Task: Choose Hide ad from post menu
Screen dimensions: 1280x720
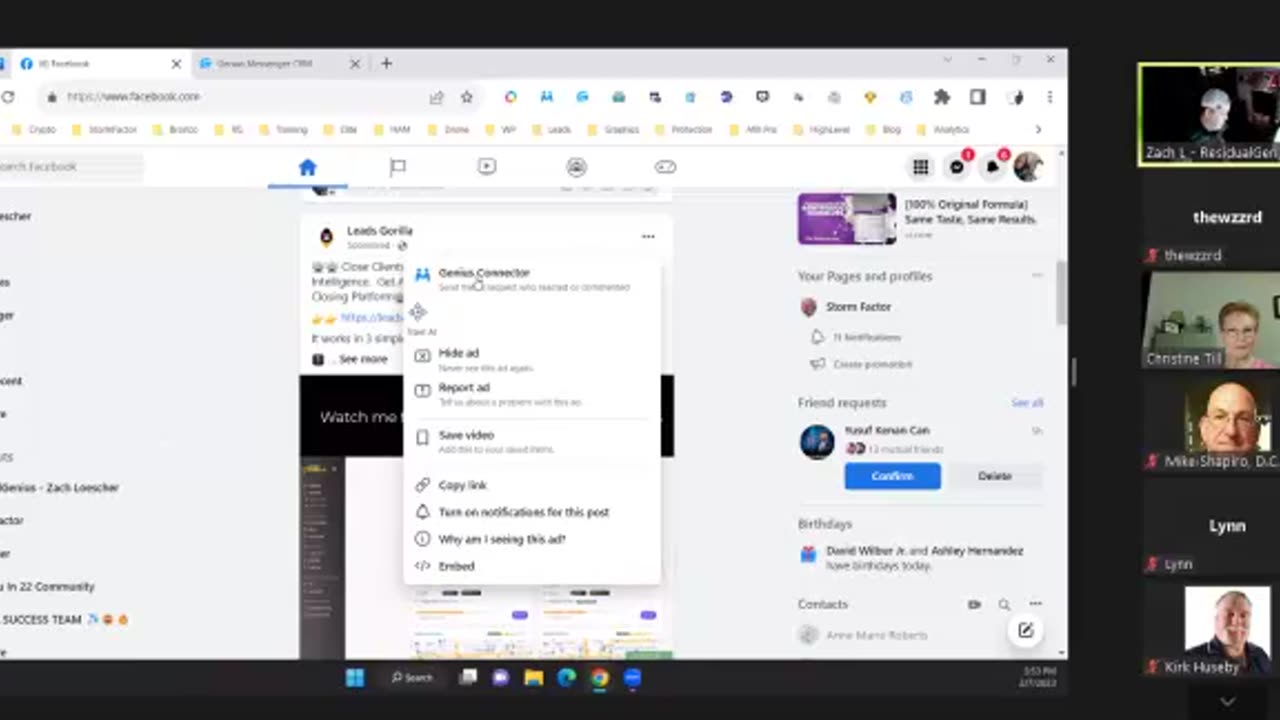Action: (532, 359)
